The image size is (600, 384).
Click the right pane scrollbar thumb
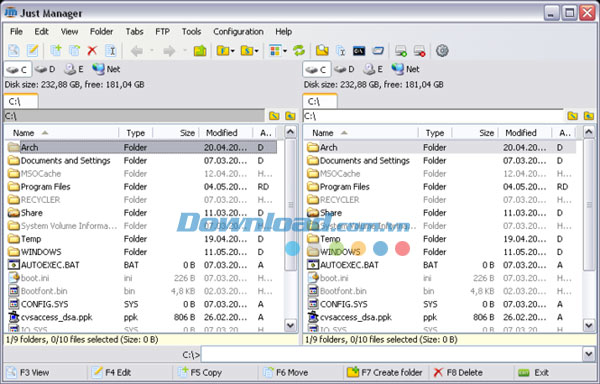pyautogui.click(x=589, y=205)
